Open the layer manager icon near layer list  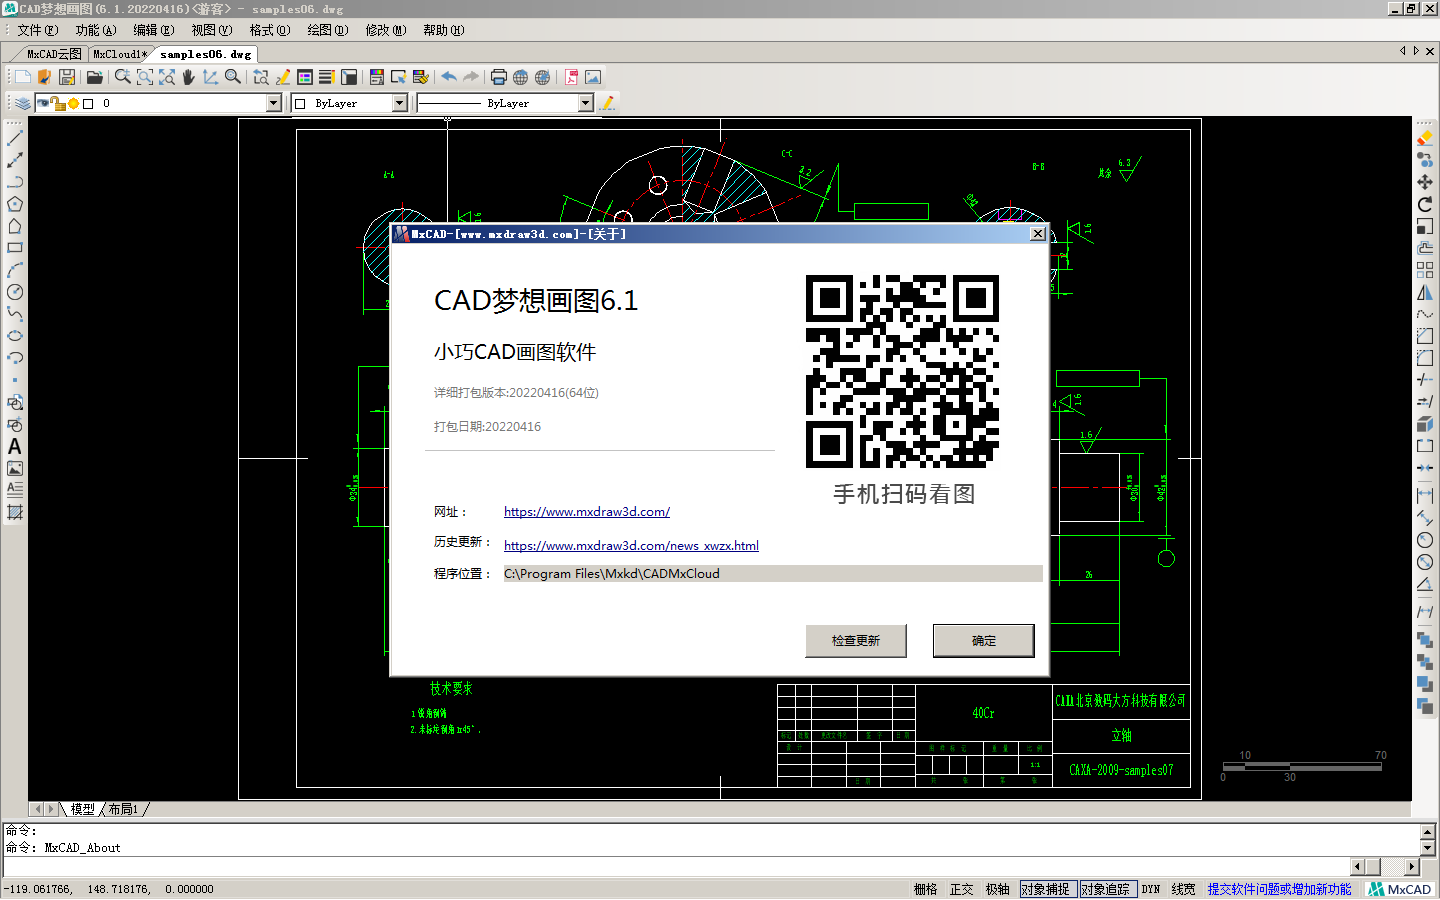pyautogui.click(x=22, y=101)
